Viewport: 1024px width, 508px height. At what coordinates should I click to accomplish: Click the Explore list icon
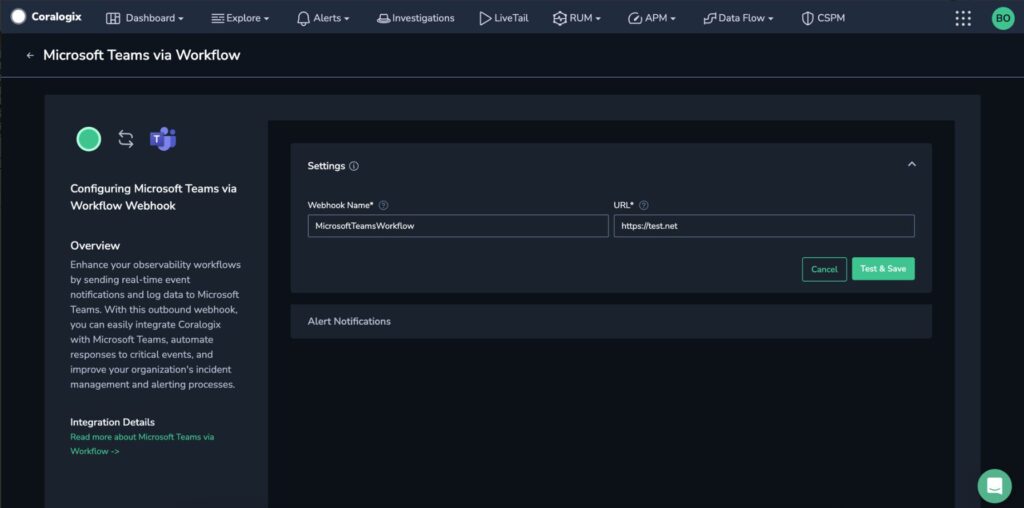218,18
